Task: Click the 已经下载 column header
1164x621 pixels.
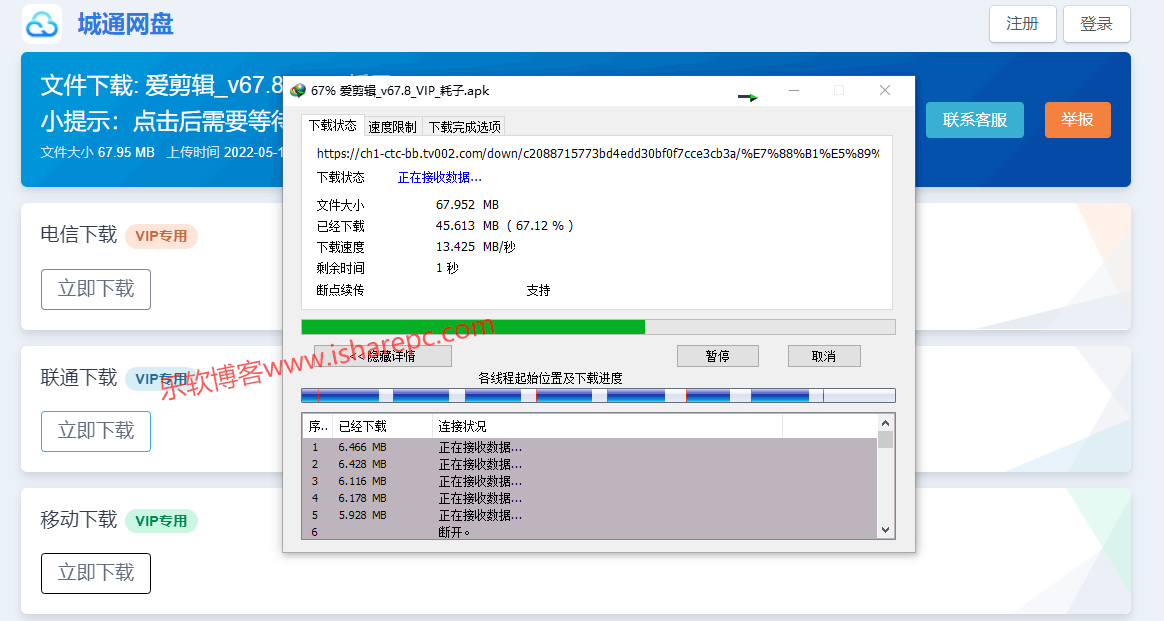Action: coord(382,427)
